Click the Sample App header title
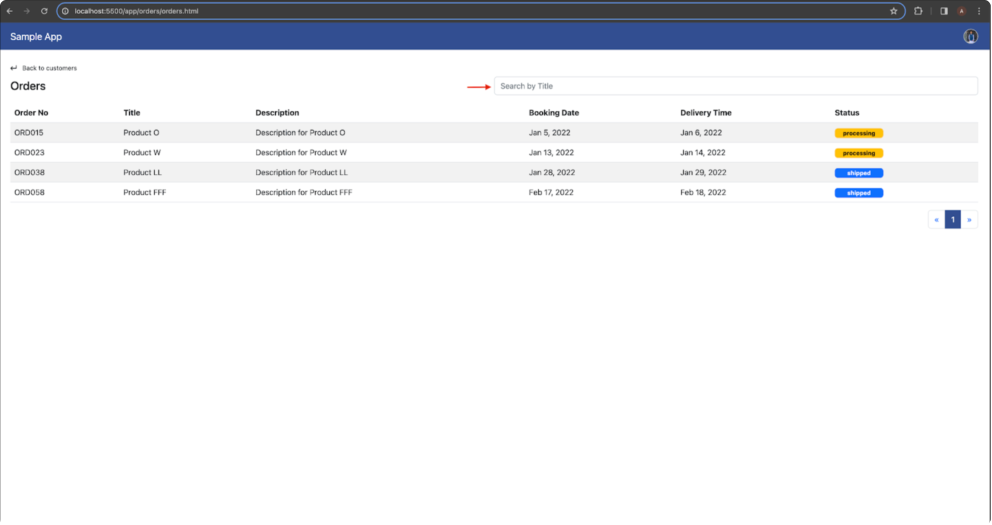This screenshot has width=992, height=525. (36, 37)
